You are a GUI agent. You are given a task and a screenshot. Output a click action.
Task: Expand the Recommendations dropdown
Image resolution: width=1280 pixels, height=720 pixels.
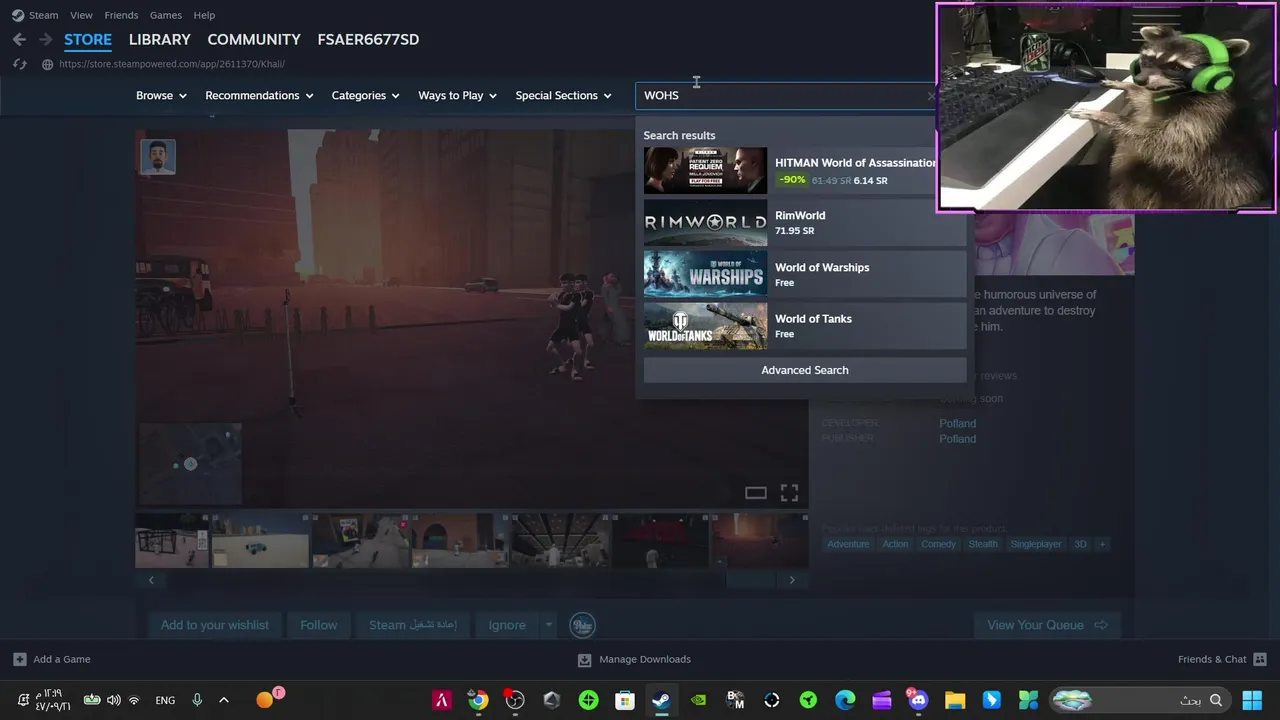pos(259,95)
